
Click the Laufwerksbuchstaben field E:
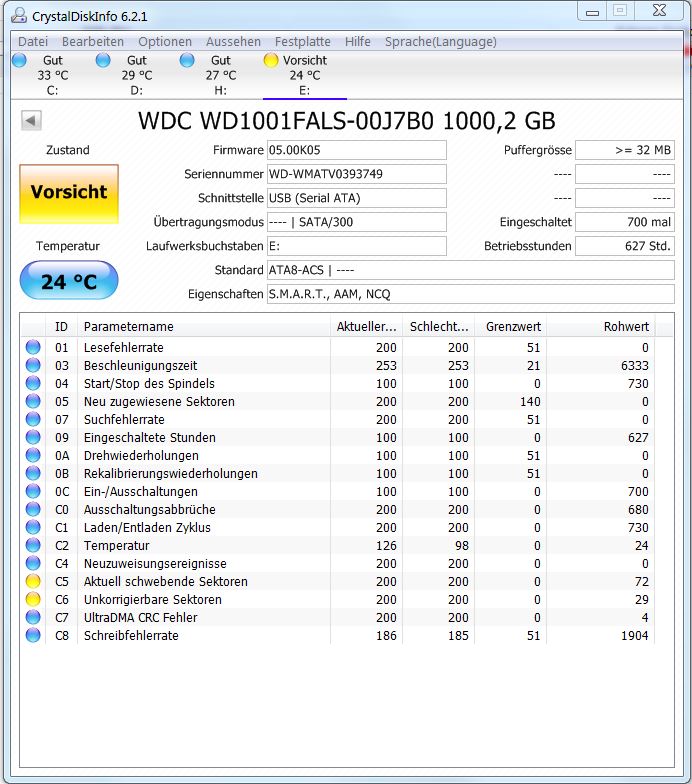[356, 246]
